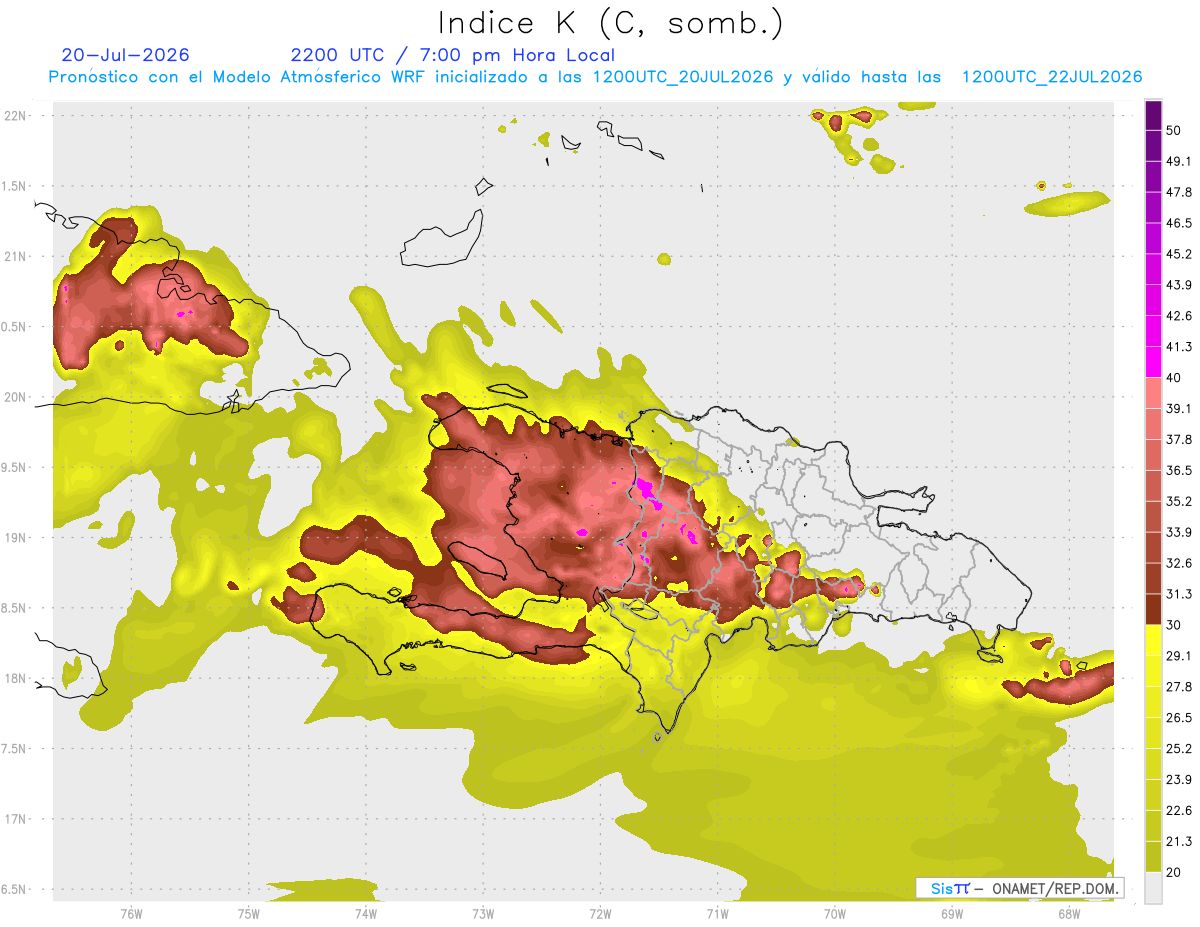1200x927 pixels.
Task: Click the bright yellow swatch between 29.1 and 30
Action: coord(1153,641)
